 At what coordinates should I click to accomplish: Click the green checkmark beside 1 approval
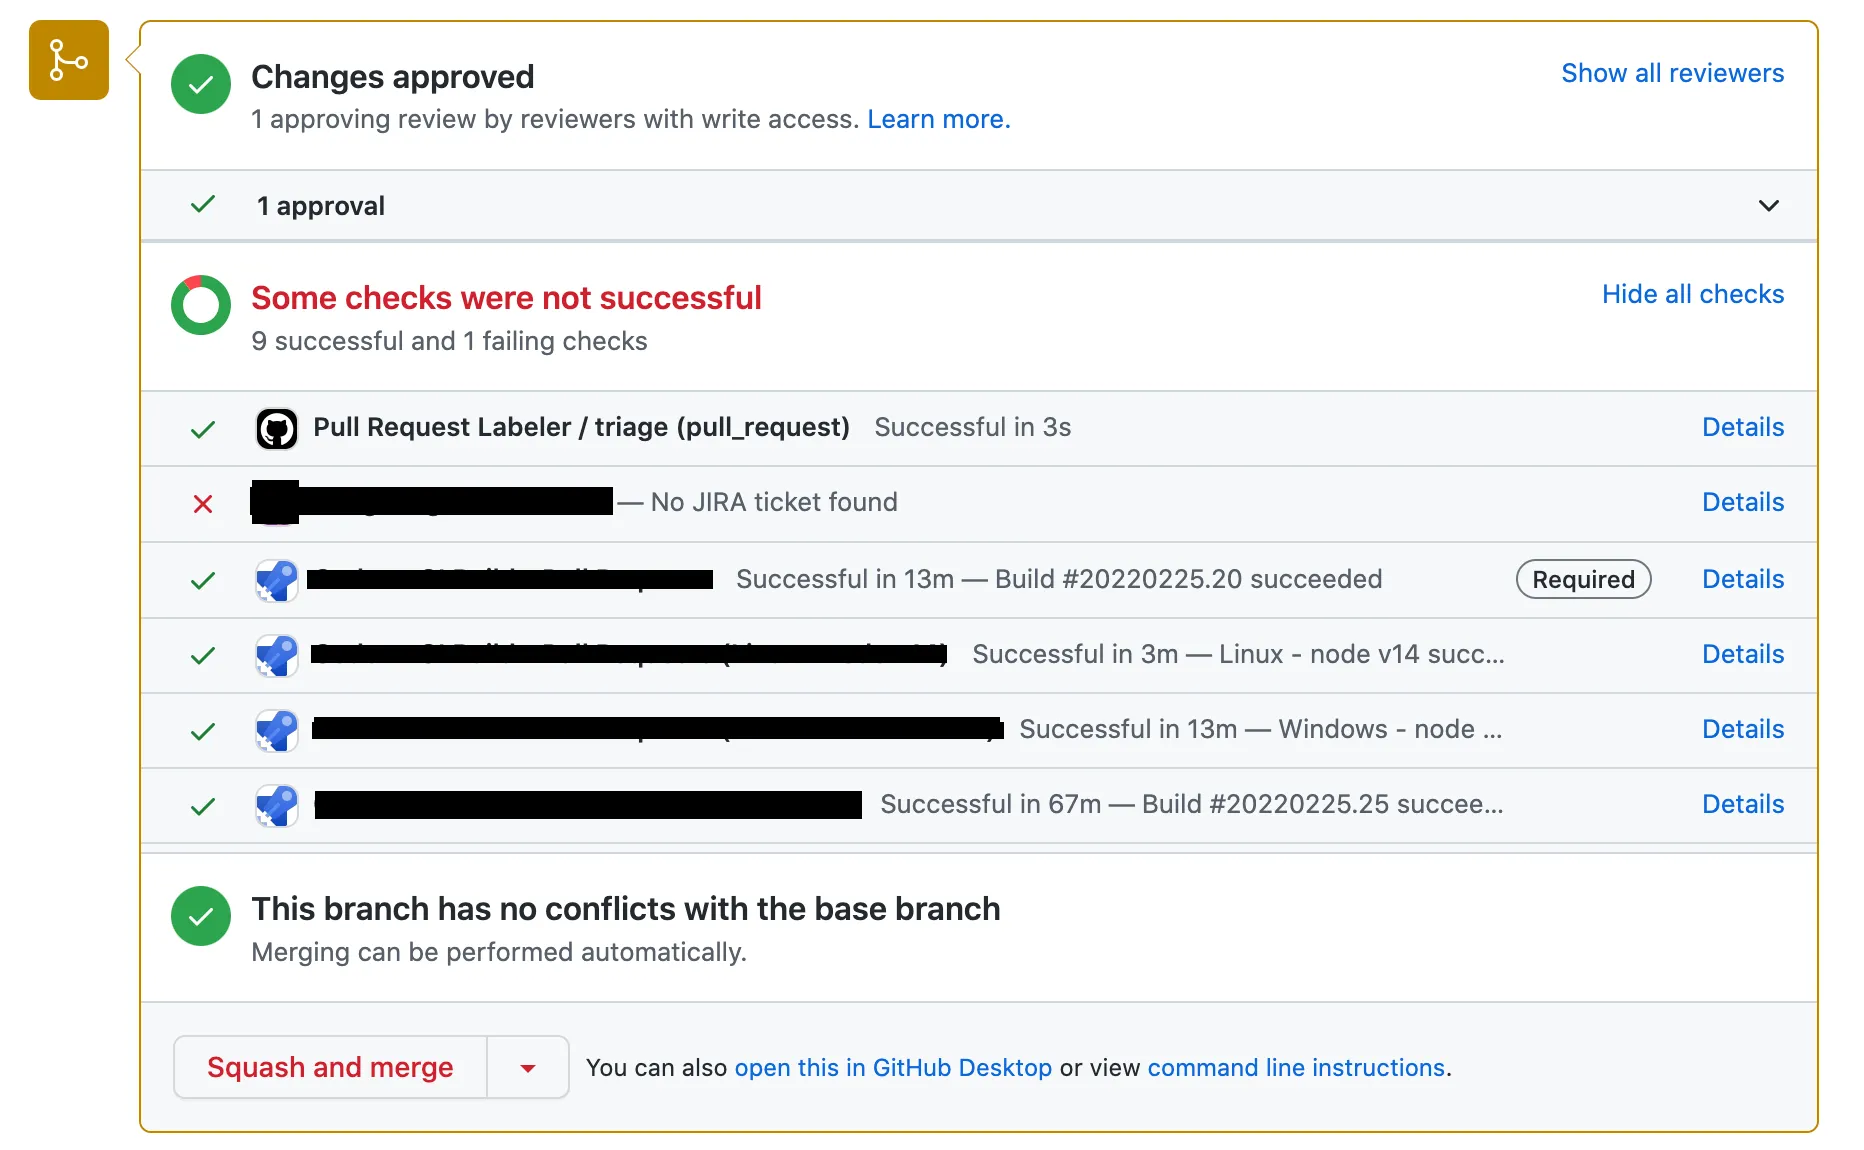pyautogui.click(x=203, y=205)
